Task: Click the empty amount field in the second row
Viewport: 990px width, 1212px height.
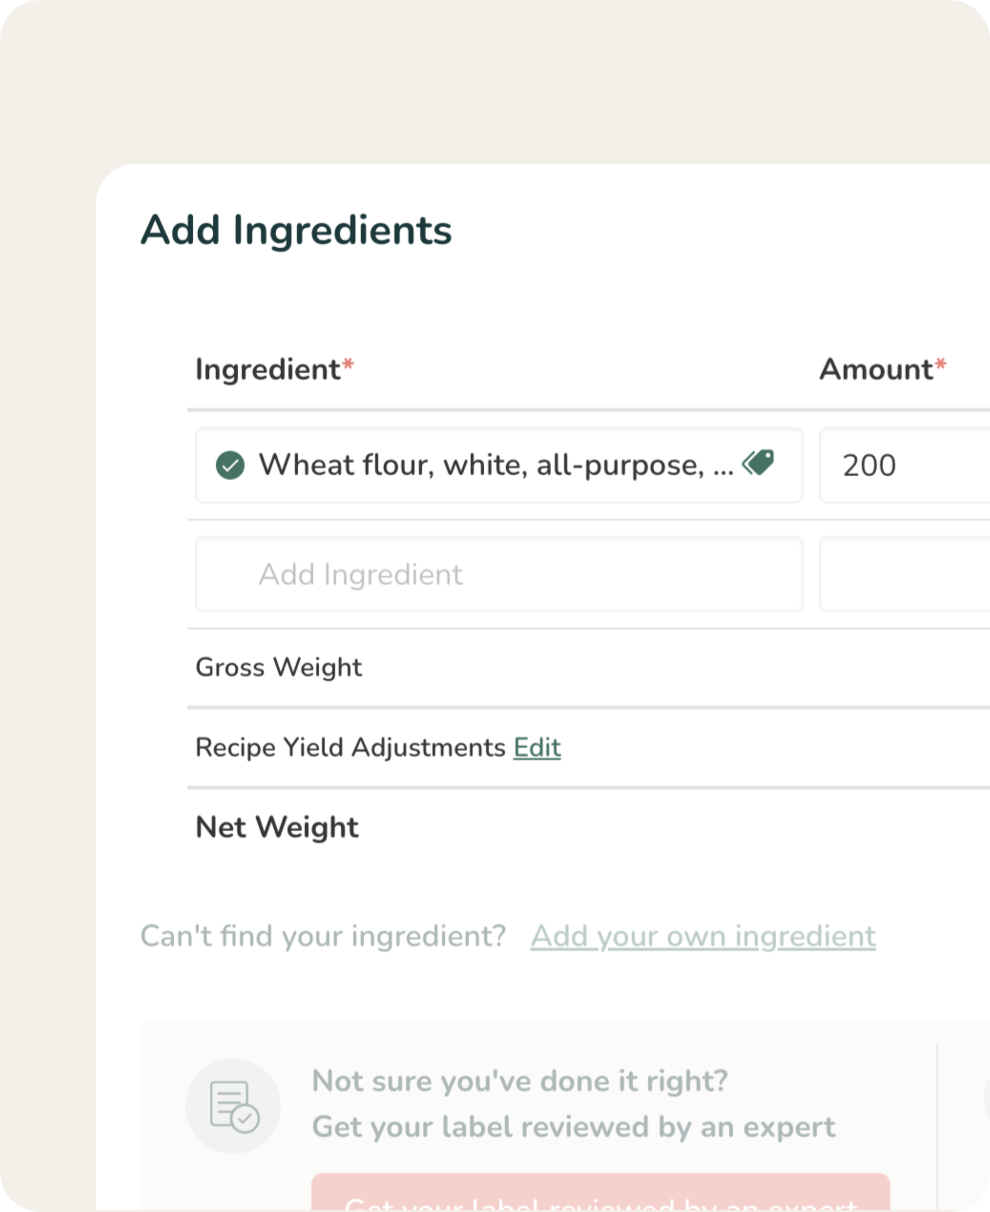Action: pyautogui.click(x=904, y=574)
